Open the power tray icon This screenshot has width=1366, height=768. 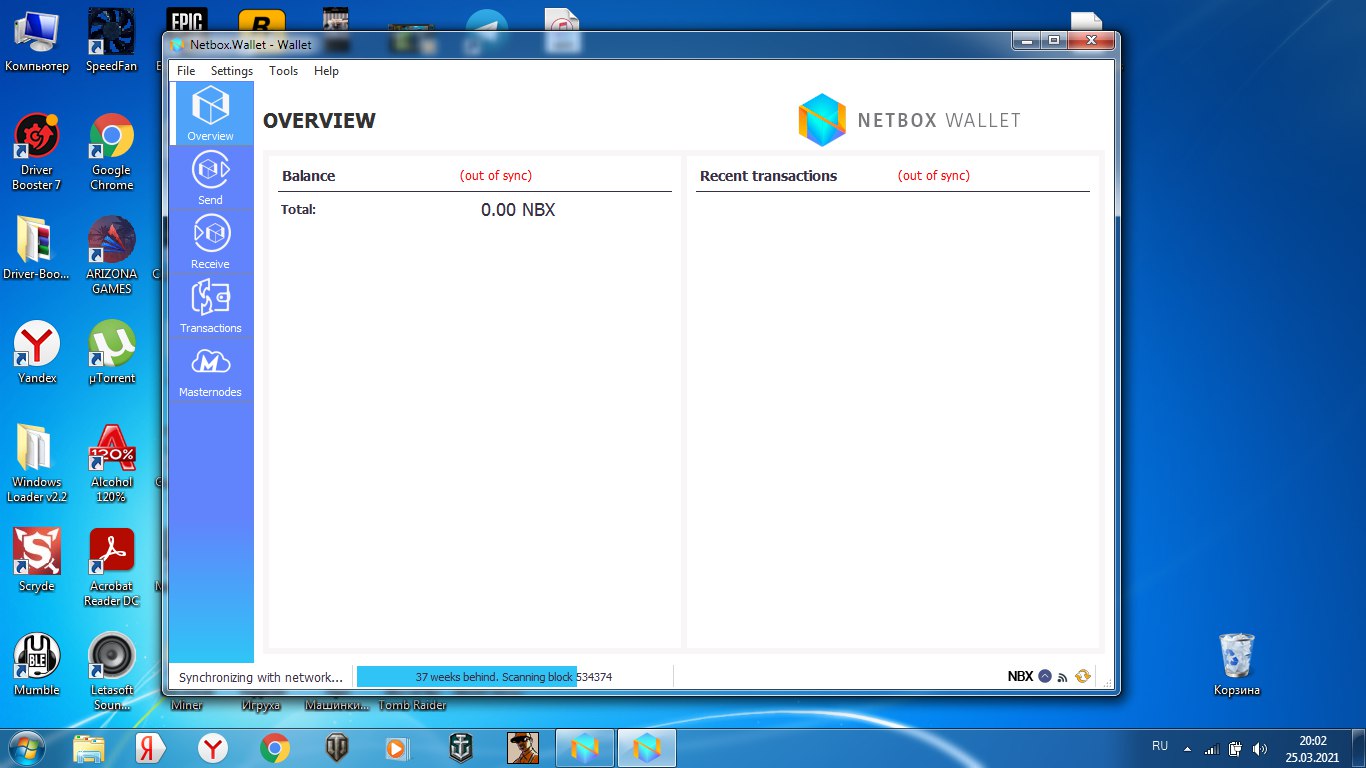pyautogui.click(x=1236, y=748)
